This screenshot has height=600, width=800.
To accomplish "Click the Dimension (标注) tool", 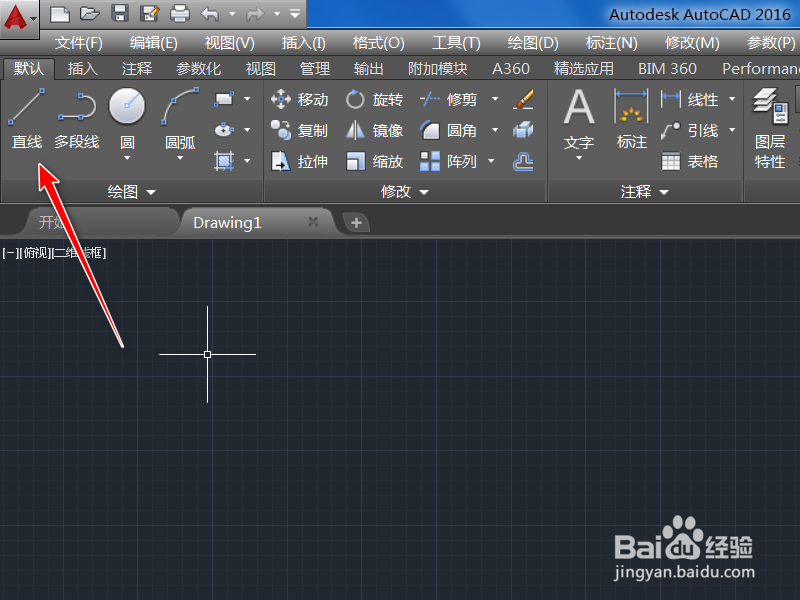I will coord(632,119).
